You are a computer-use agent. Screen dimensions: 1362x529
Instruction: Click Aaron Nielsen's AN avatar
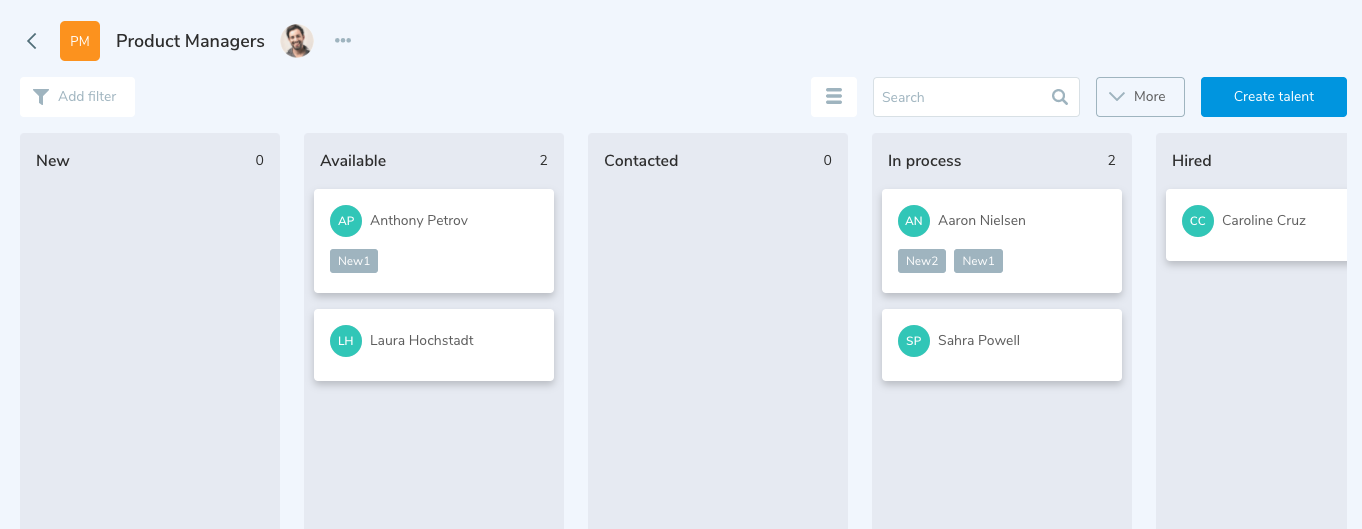point(914,221)
